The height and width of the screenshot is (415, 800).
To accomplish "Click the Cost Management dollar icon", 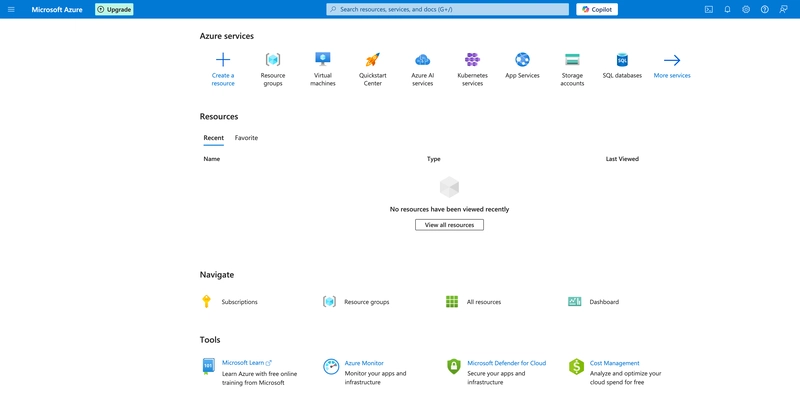I will (x=577, y=367).
